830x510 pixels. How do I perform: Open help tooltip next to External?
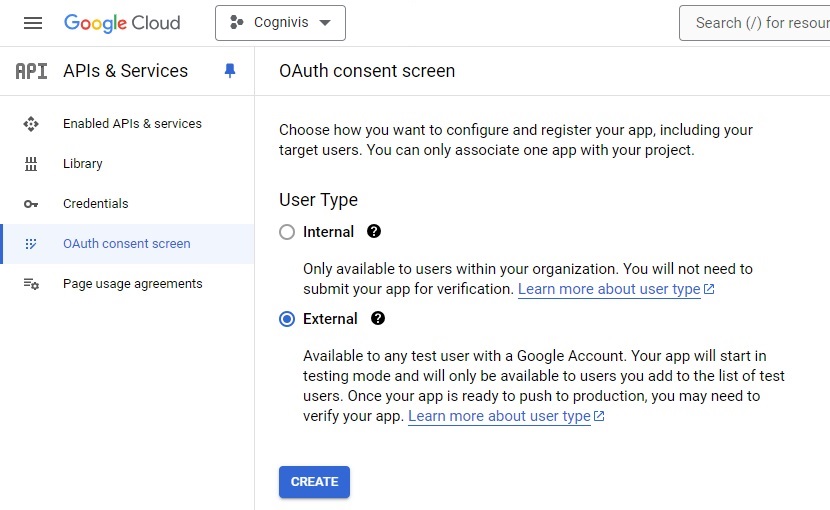pos(378,319)
